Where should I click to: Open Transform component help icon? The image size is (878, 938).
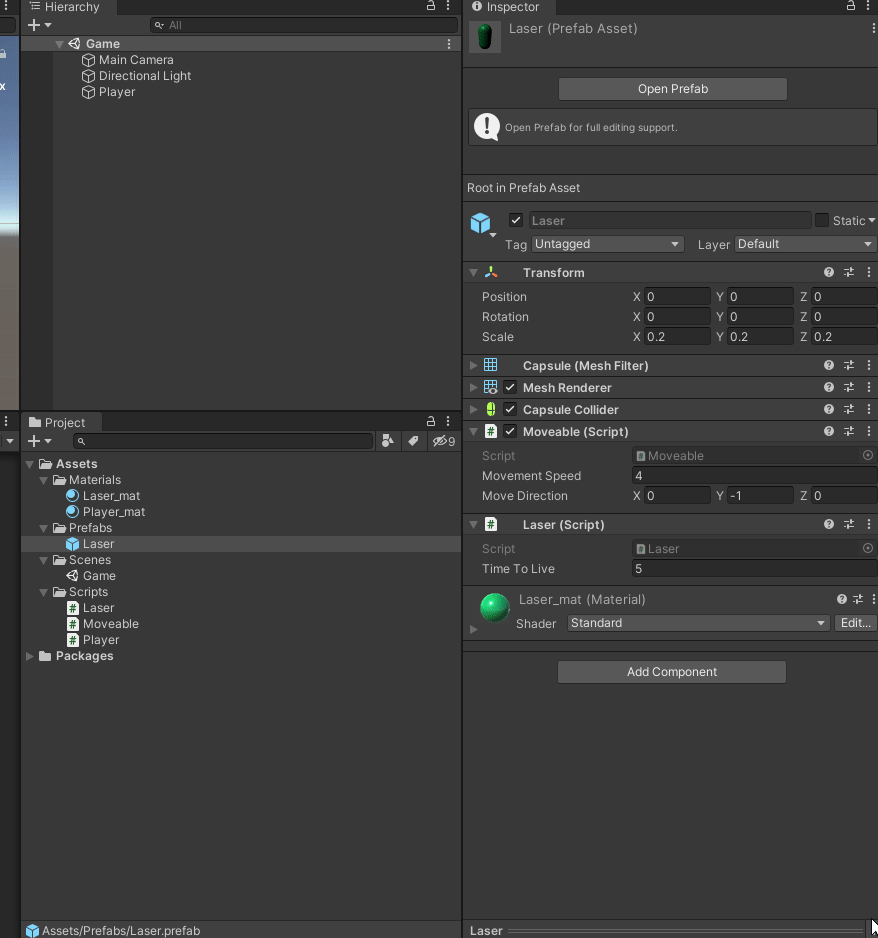tap(828, 272)
